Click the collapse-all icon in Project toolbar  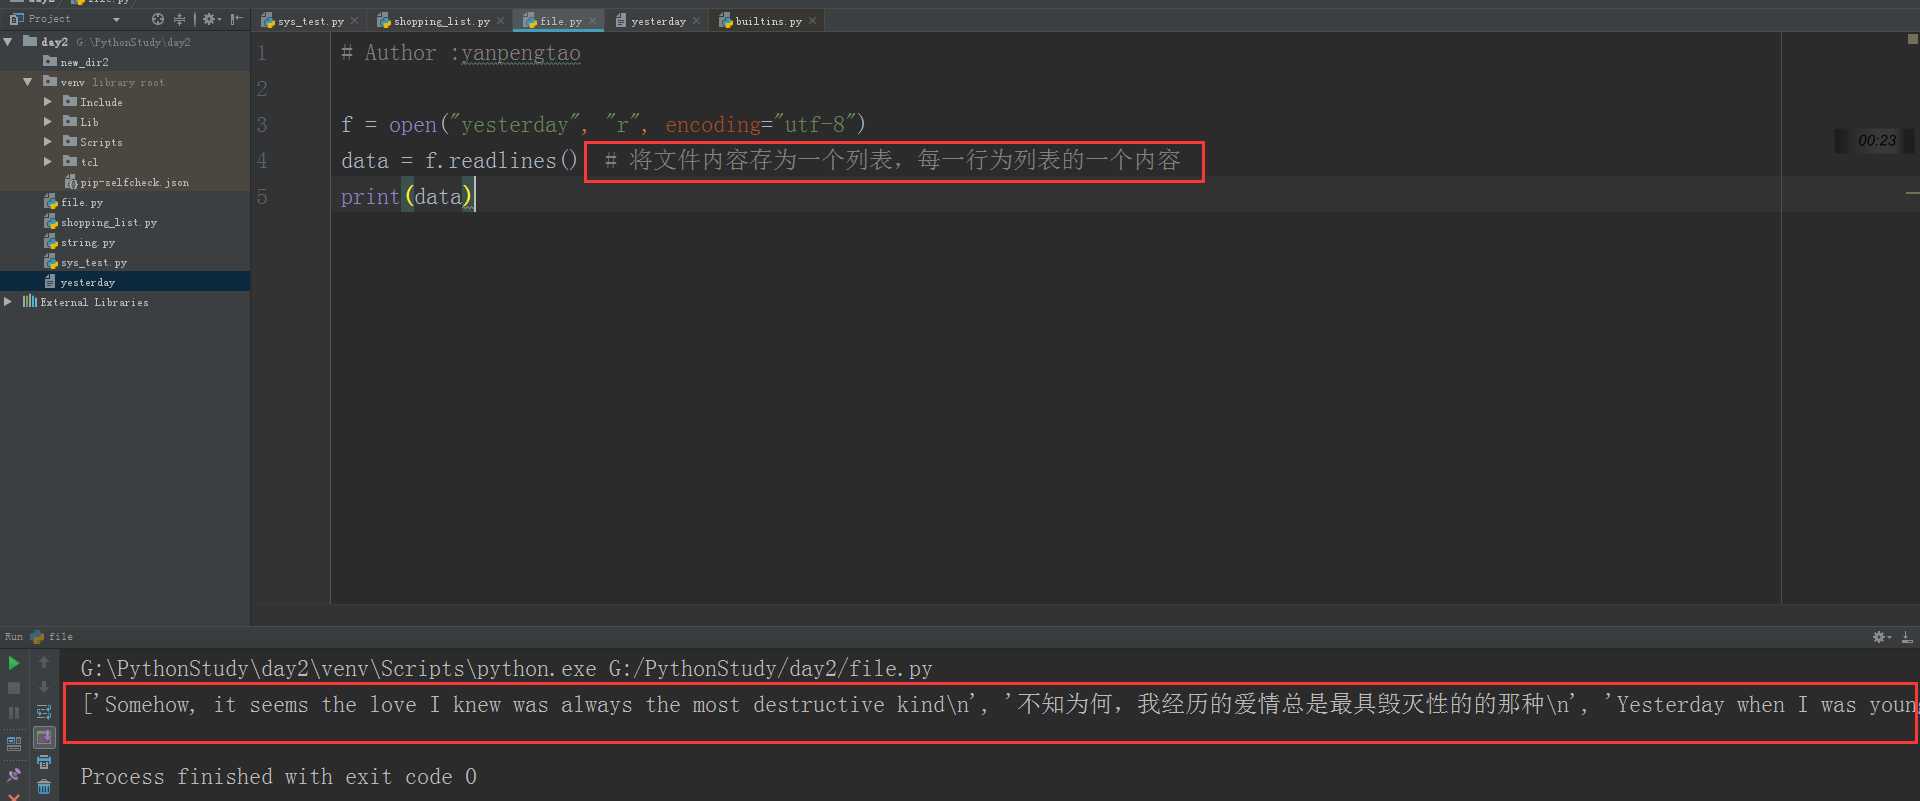tap(180, 19)
